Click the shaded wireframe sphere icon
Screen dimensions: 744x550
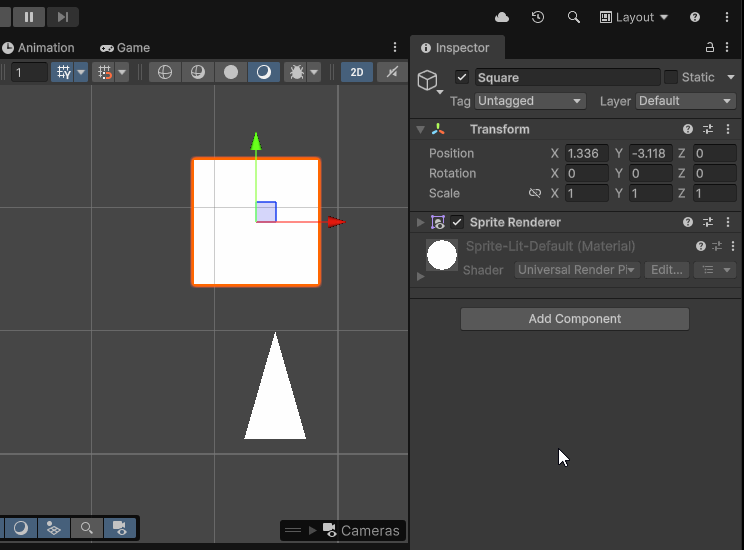click(x=198, y=73)
